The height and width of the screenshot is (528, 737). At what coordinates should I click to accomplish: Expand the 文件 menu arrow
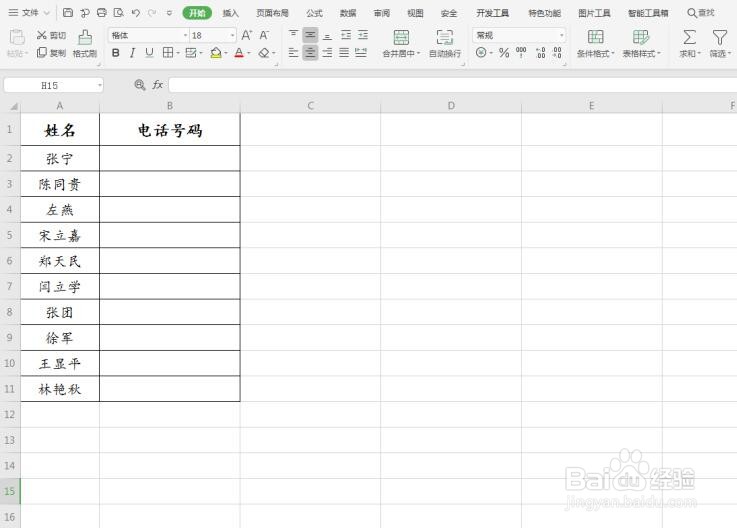coord(47,13)
